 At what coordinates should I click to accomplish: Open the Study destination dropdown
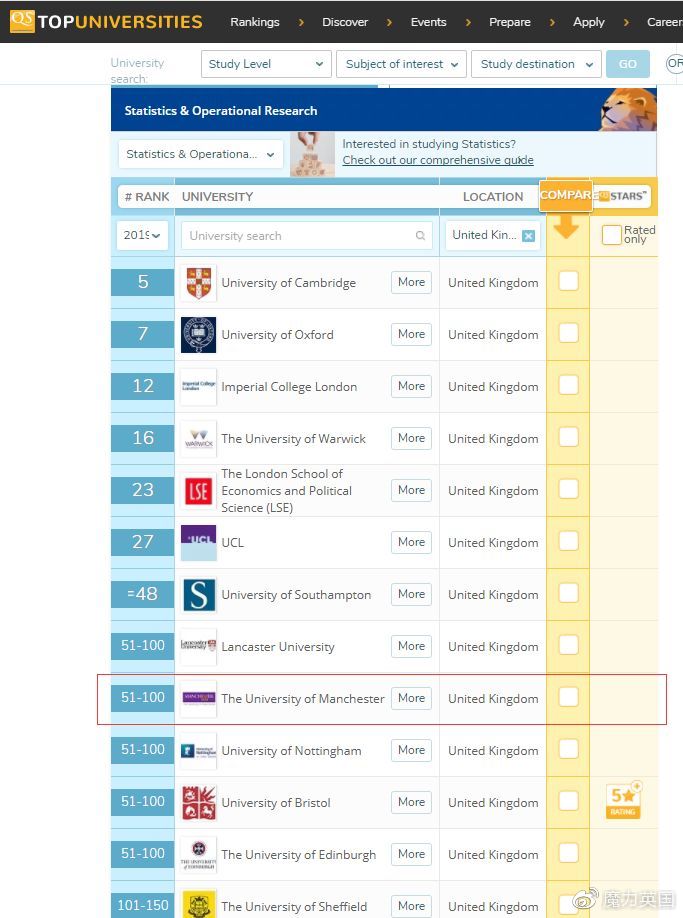pos(536,64)
